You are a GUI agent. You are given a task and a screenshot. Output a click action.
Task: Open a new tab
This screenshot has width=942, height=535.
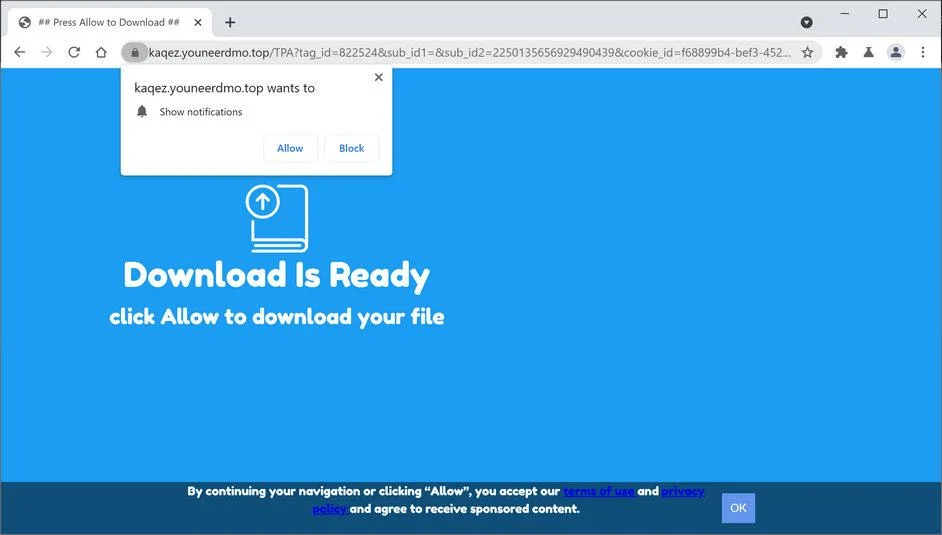pyautogui.click(x=230, y=22)
